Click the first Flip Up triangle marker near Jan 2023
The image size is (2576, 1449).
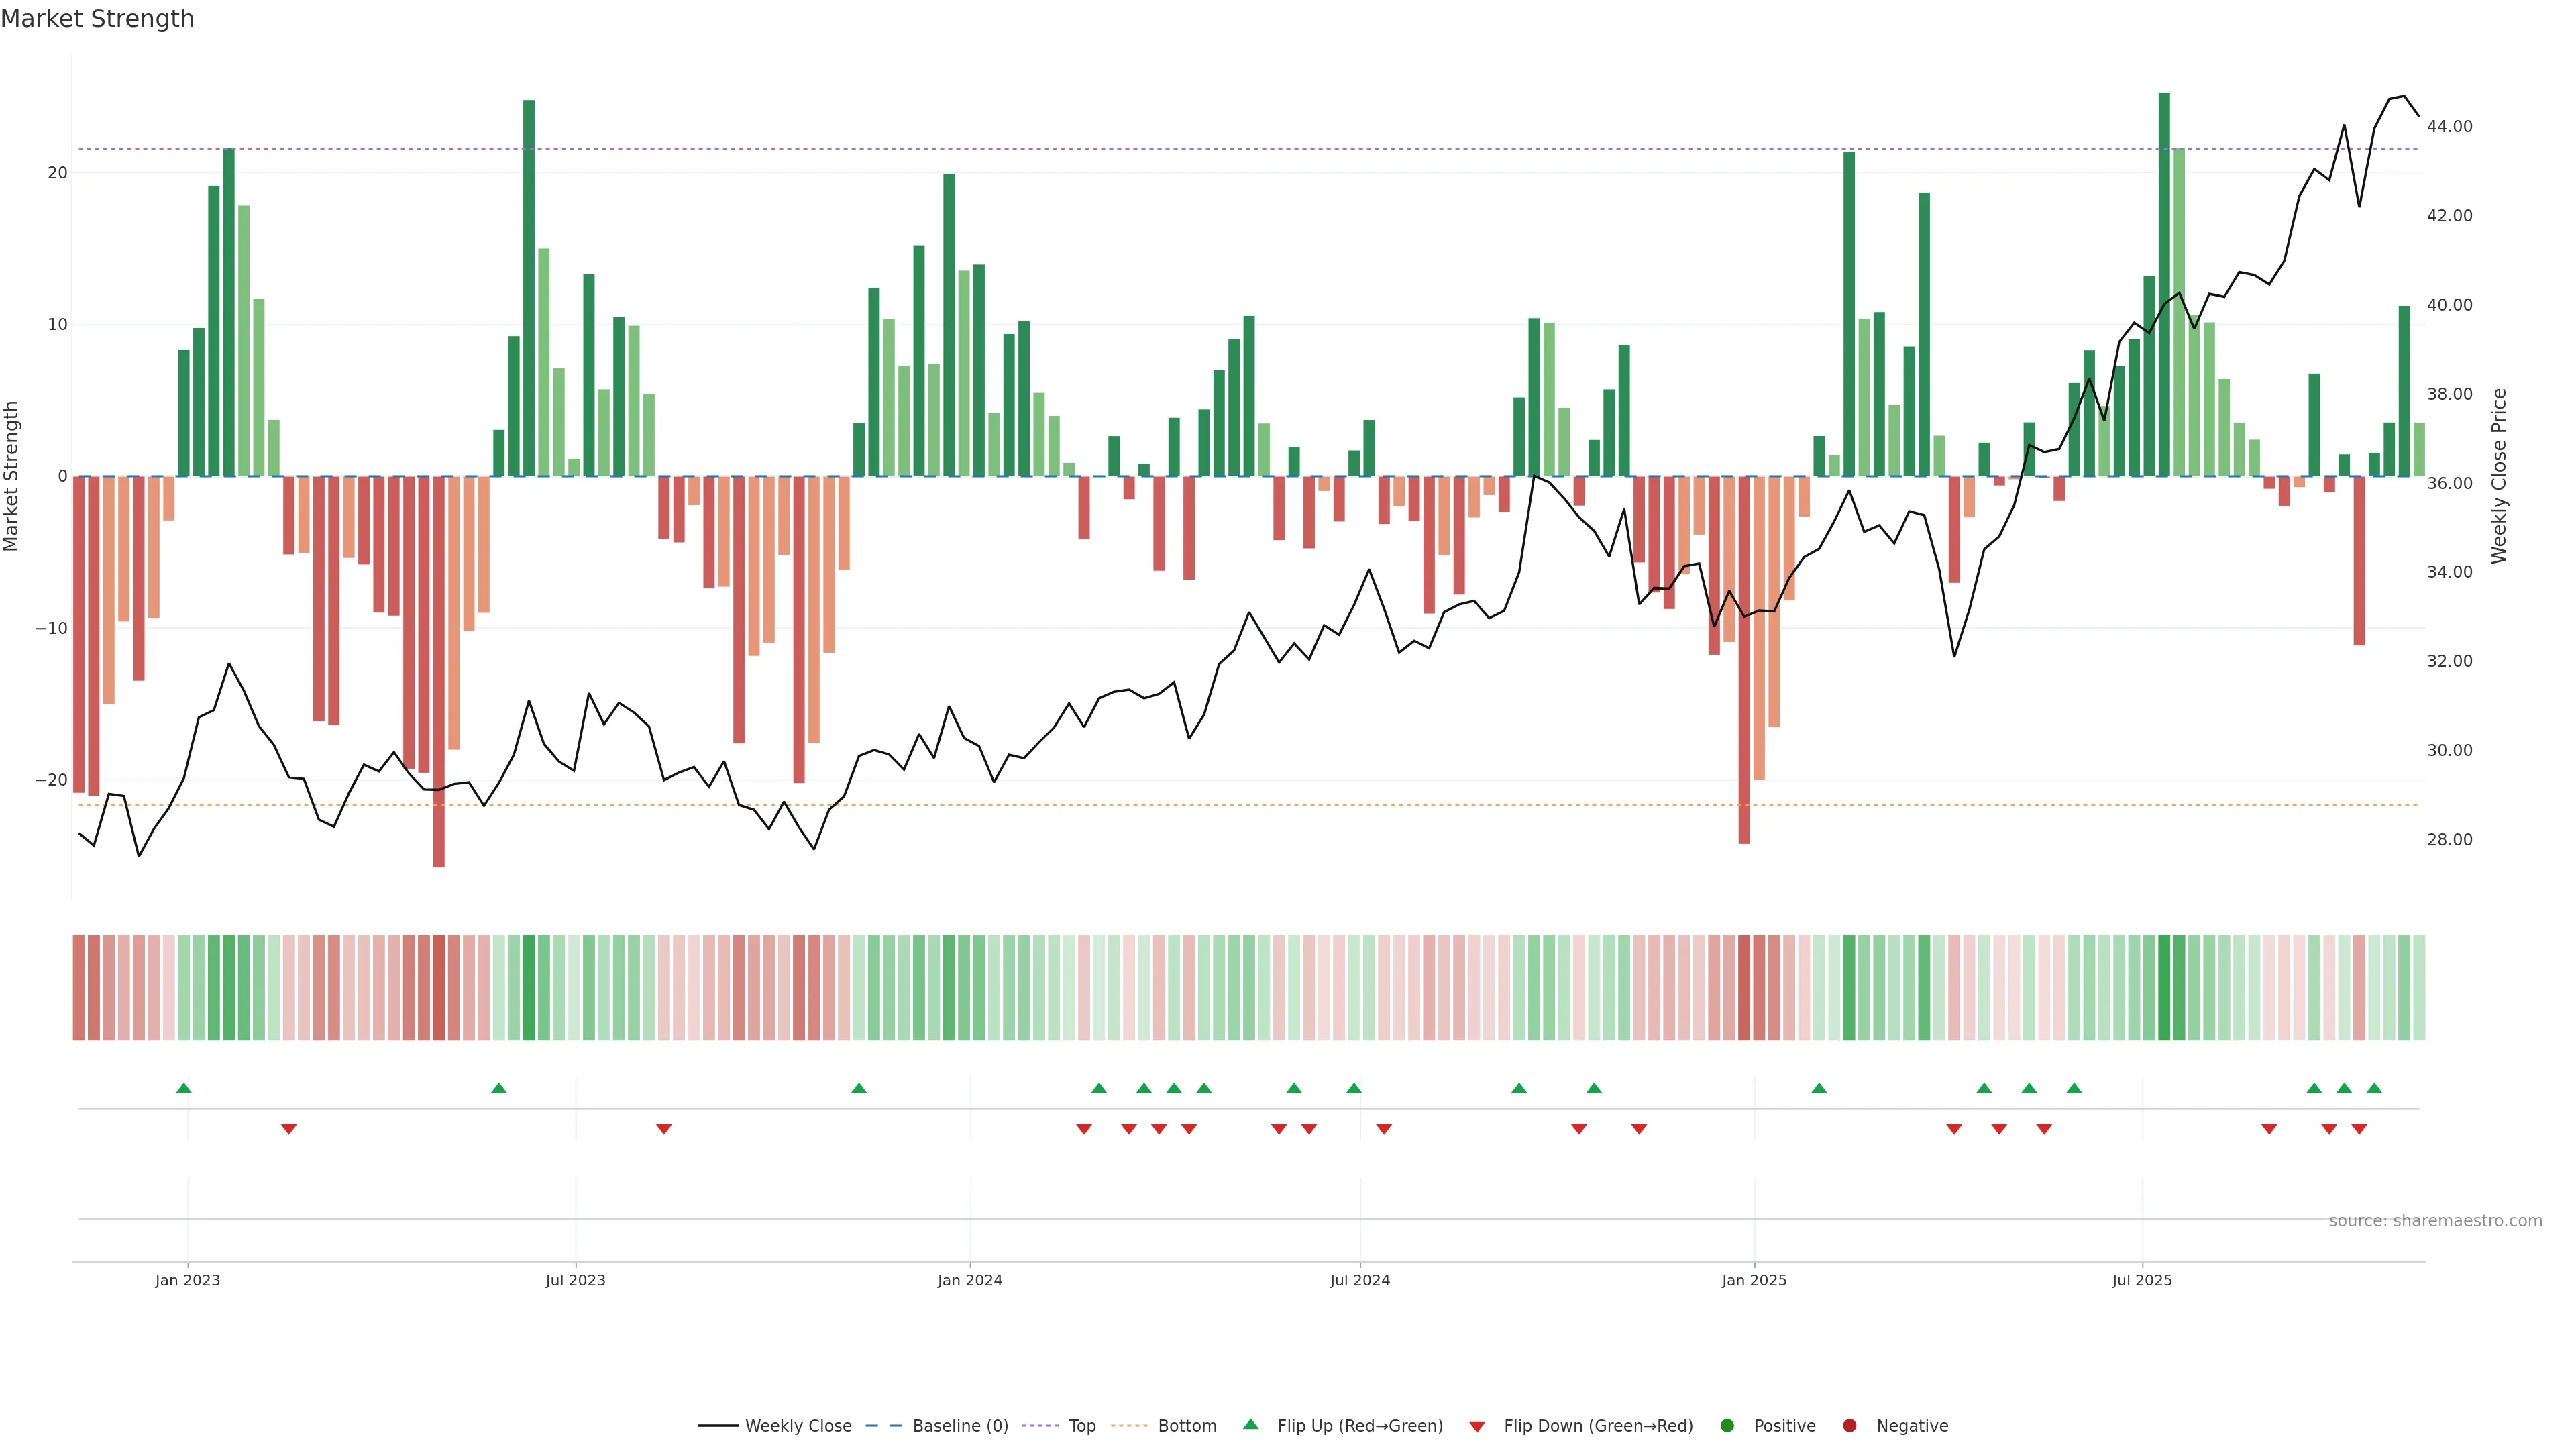pos(183,1088)
